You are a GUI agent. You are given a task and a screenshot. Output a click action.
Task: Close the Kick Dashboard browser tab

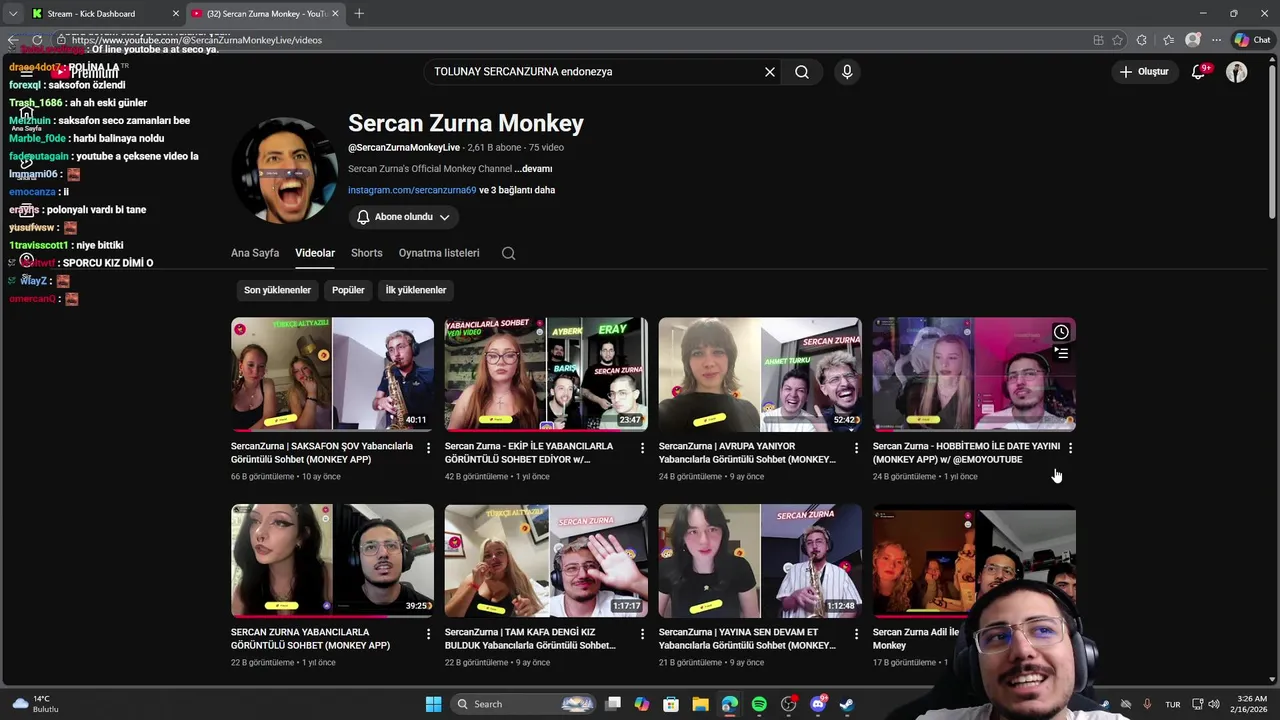pyautogui.click(x=176, y=13)
